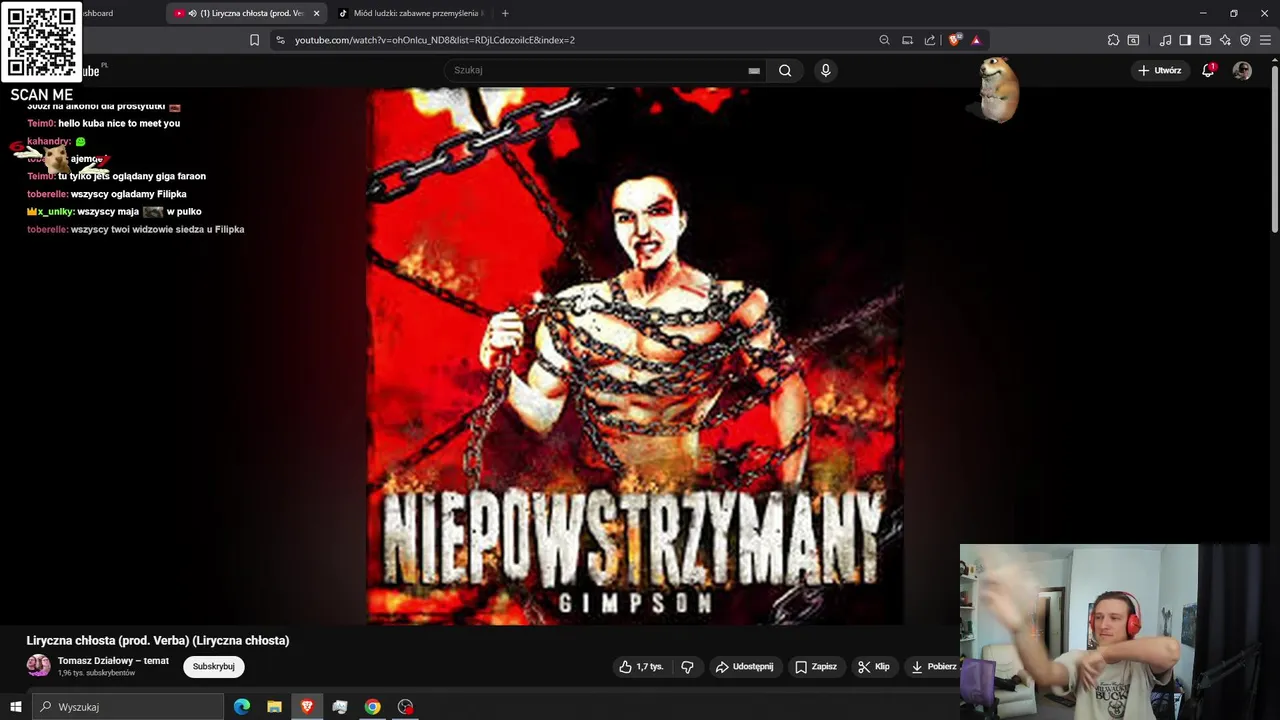Open the YouTube notifications bell
Viewport: 1280px width, 720px height.
[x=1208, y=70]
